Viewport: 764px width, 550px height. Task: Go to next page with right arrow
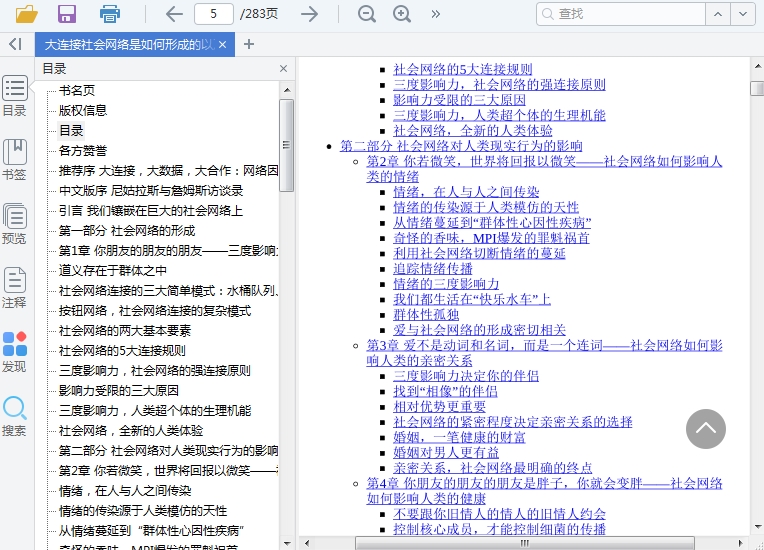coord(310,14)
